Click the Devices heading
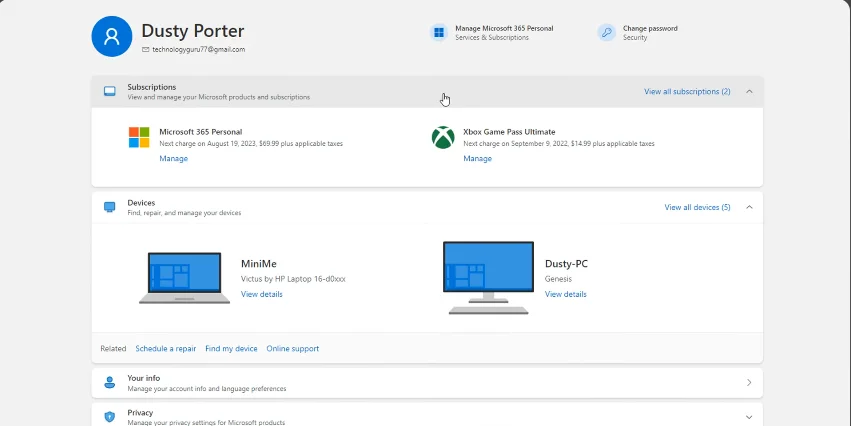The width and height of the screenshot is (851, 426). (x=141, y=203)
